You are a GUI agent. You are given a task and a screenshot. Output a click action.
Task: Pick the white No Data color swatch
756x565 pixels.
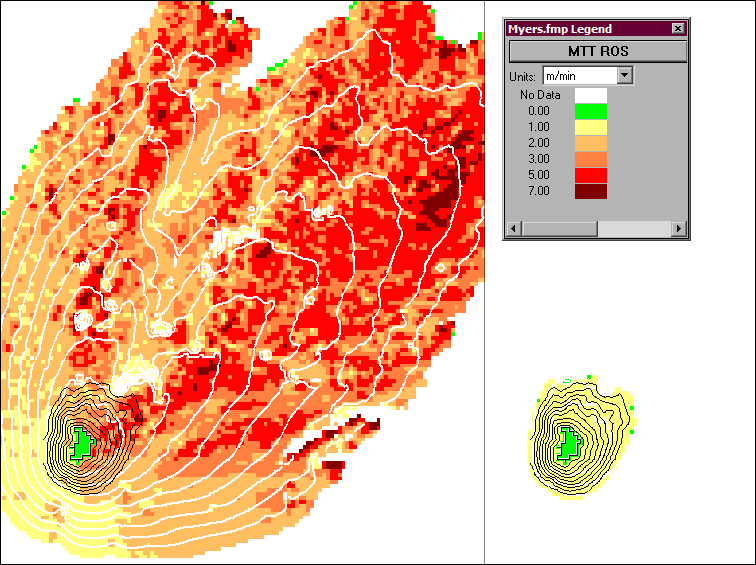[x=591, y=95]
